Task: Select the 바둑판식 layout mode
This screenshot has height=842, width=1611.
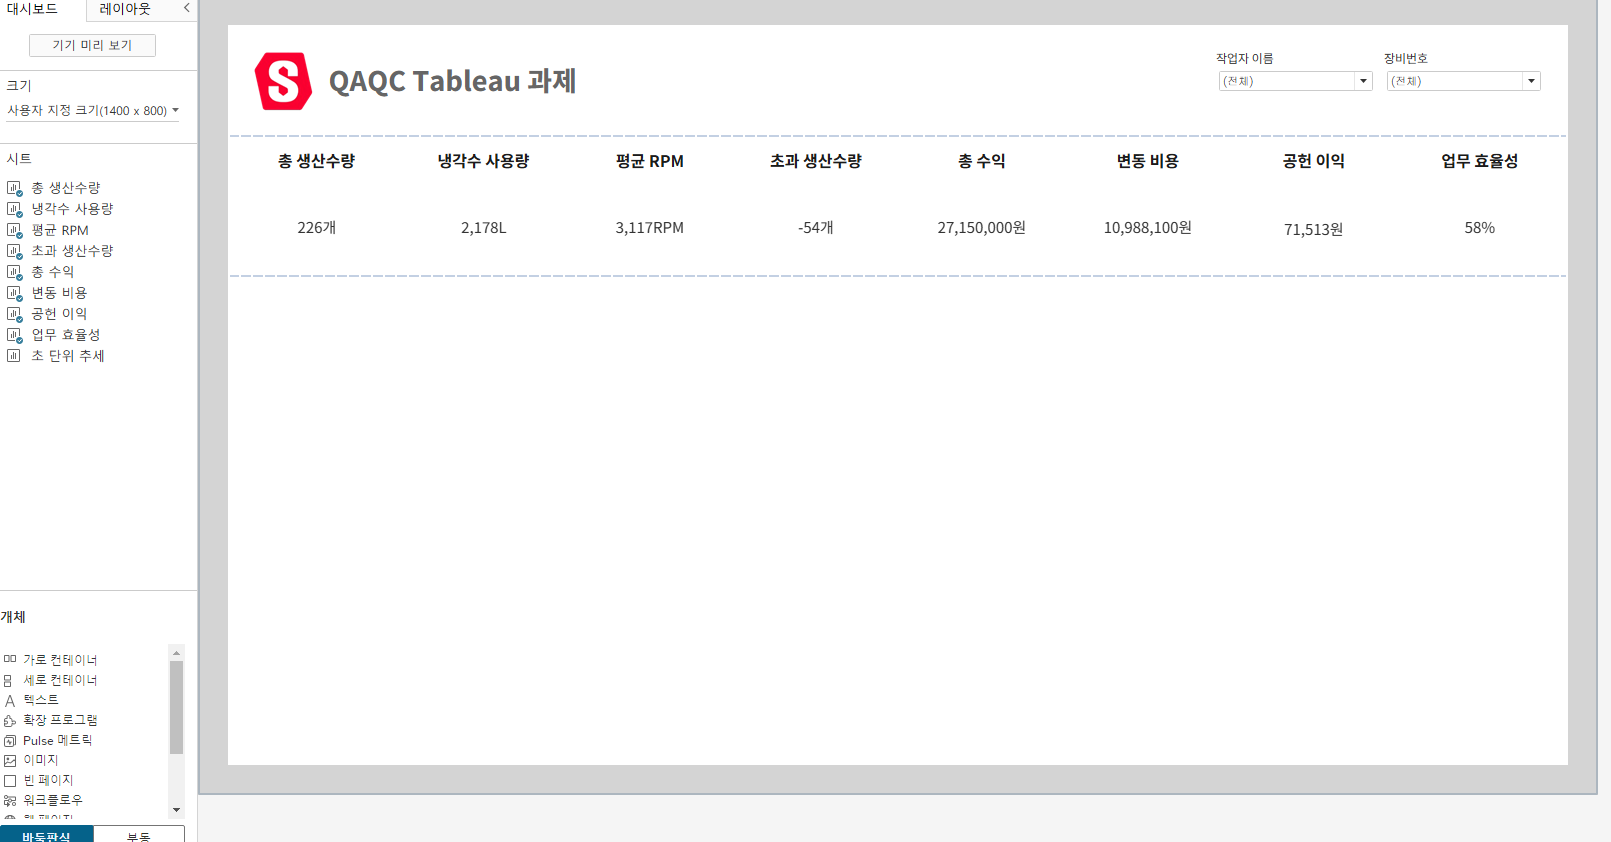Action: pyautogui.click(x=47, y=835)
